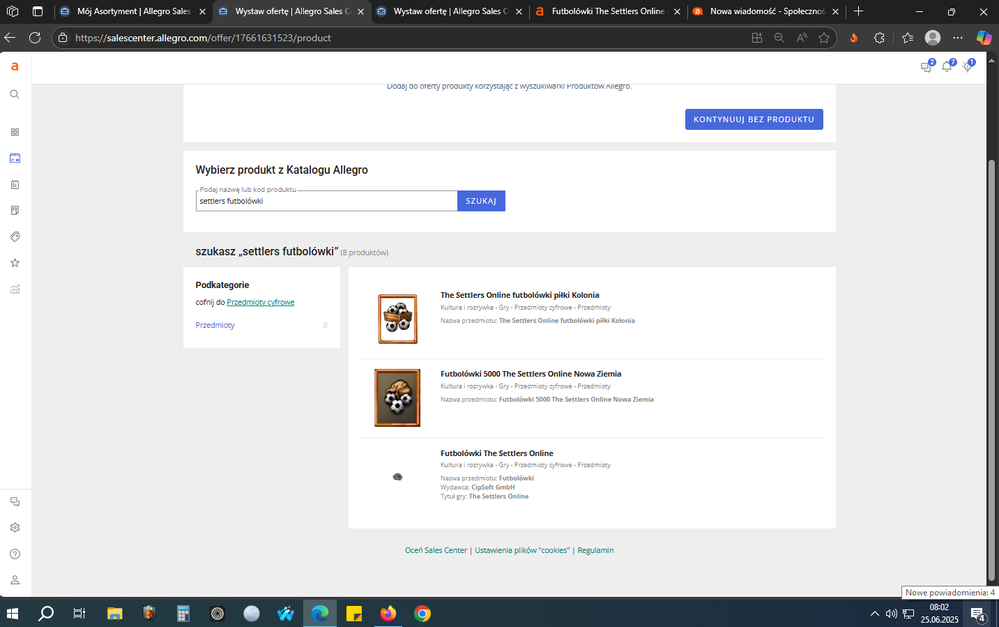Viewport: 999px width, 627px height.
Task: Open the tab actions icon in title bar
Action: [x=38, y=11]
